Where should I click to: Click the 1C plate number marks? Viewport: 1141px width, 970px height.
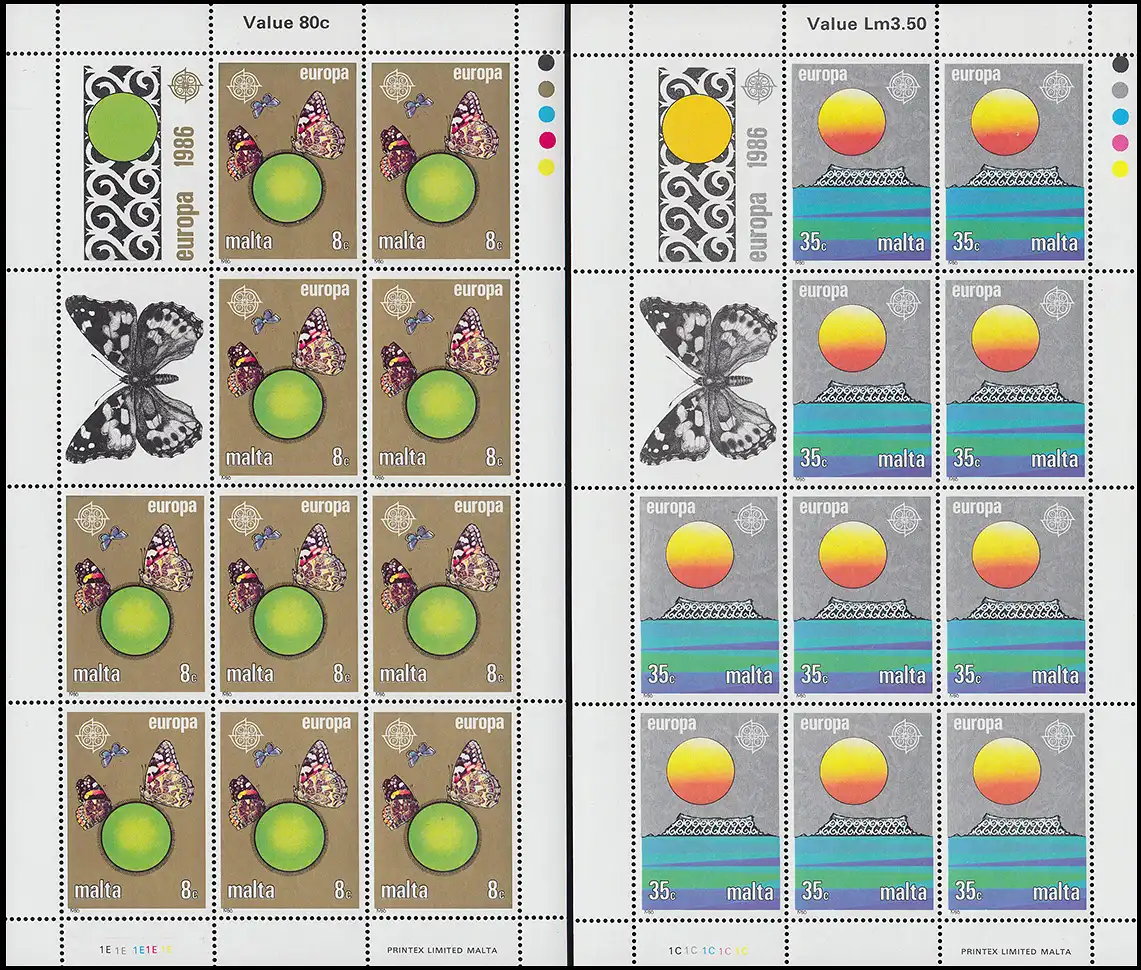coord(709,951)
